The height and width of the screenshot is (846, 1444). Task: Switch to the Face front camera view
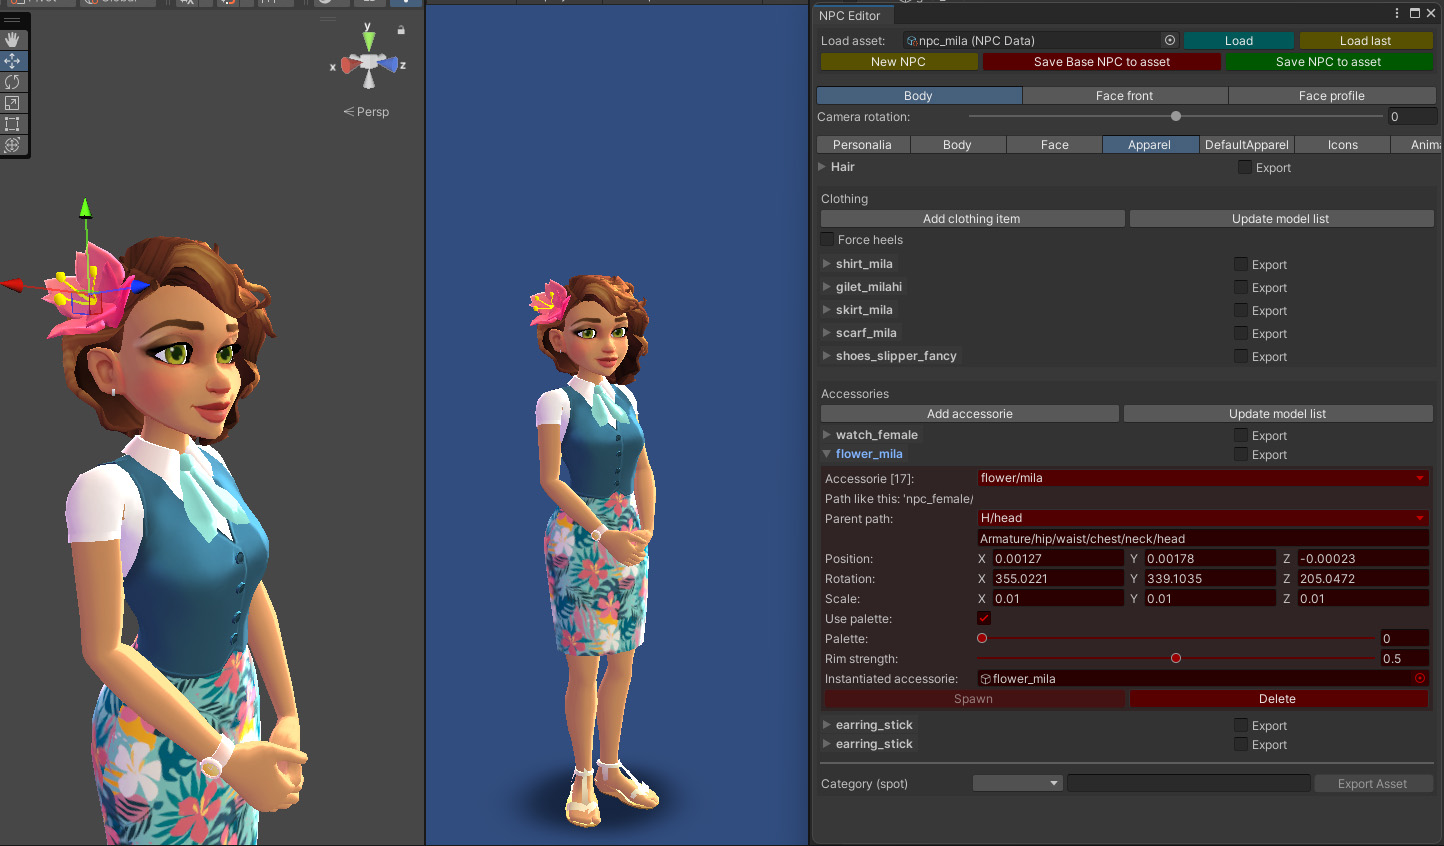(1124, 96)
